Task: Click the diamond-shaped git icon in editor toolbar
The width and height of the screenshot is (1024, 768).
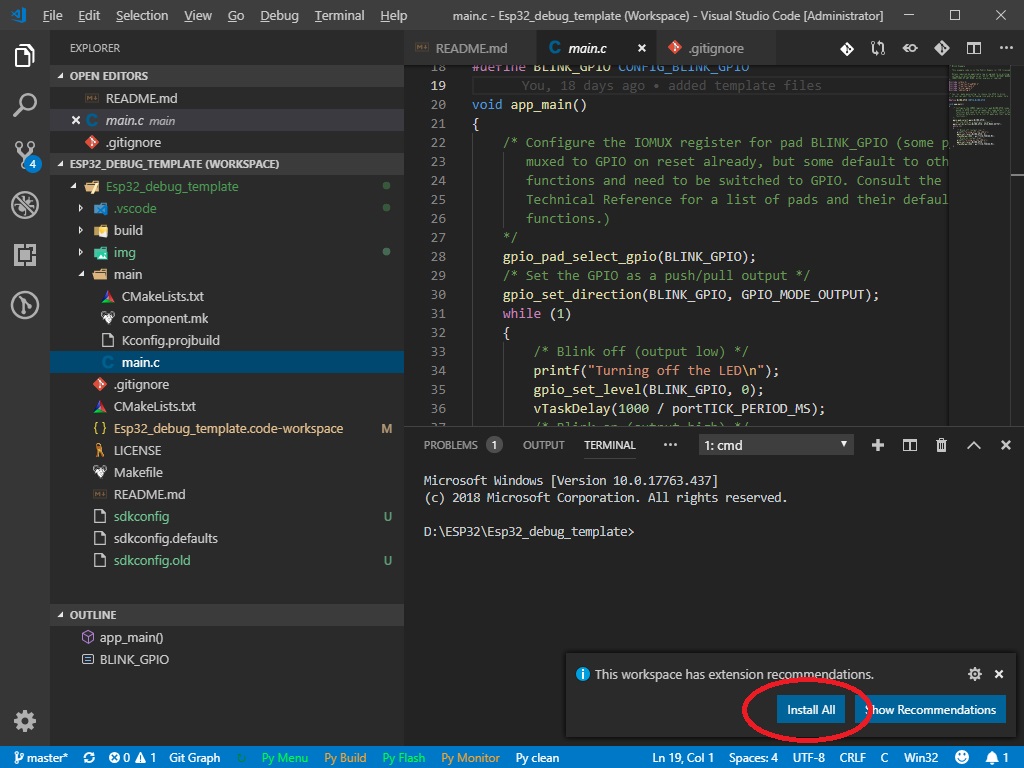Action: pyautogui.click(x=847, y=48)
